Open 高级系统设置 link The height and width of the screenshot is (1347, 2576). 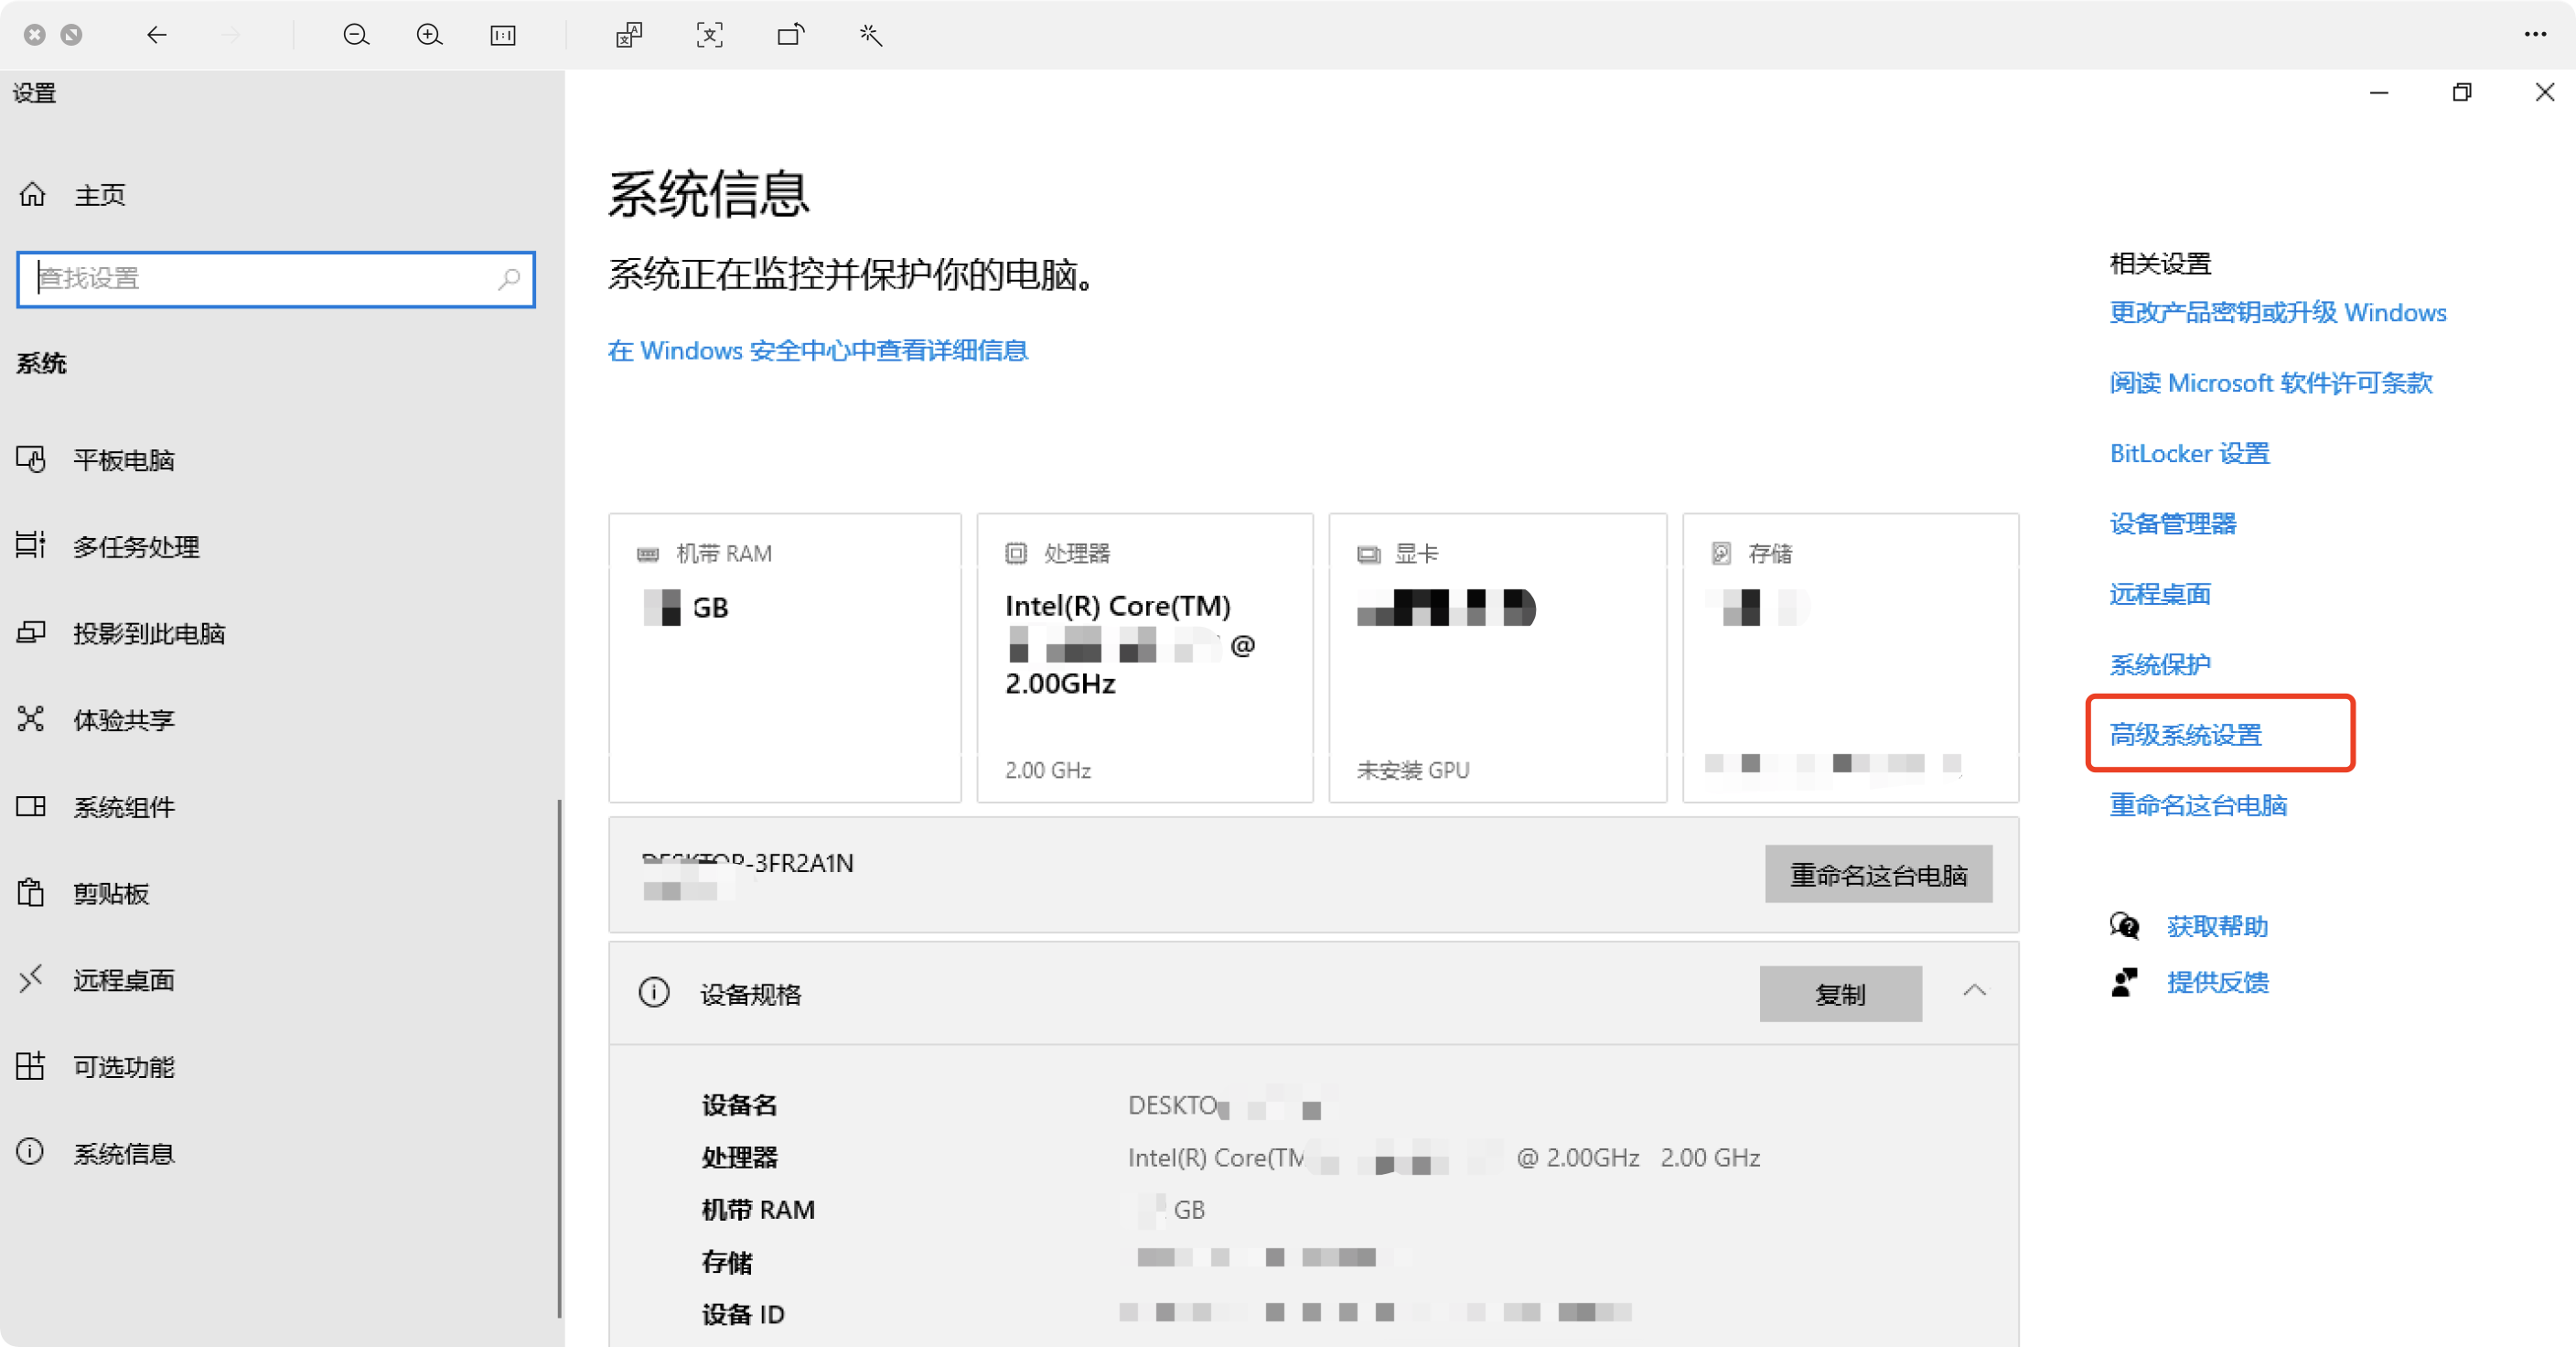(2186, 735)
